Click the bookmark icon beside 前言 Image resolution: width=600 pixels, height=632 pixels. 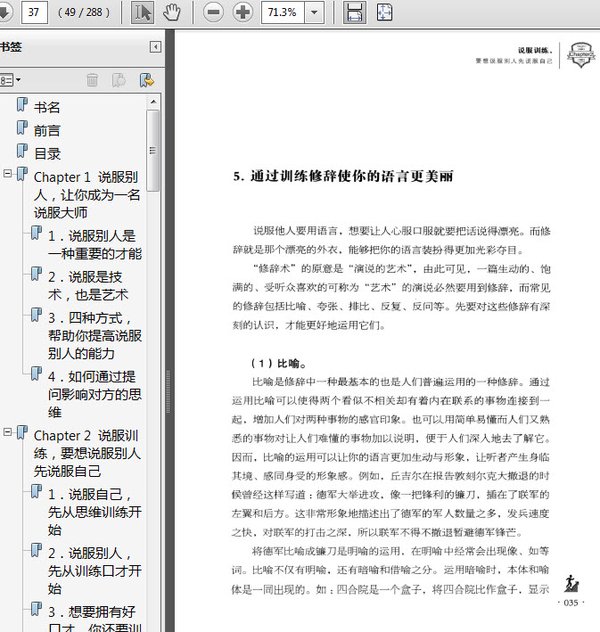point(22,128)
